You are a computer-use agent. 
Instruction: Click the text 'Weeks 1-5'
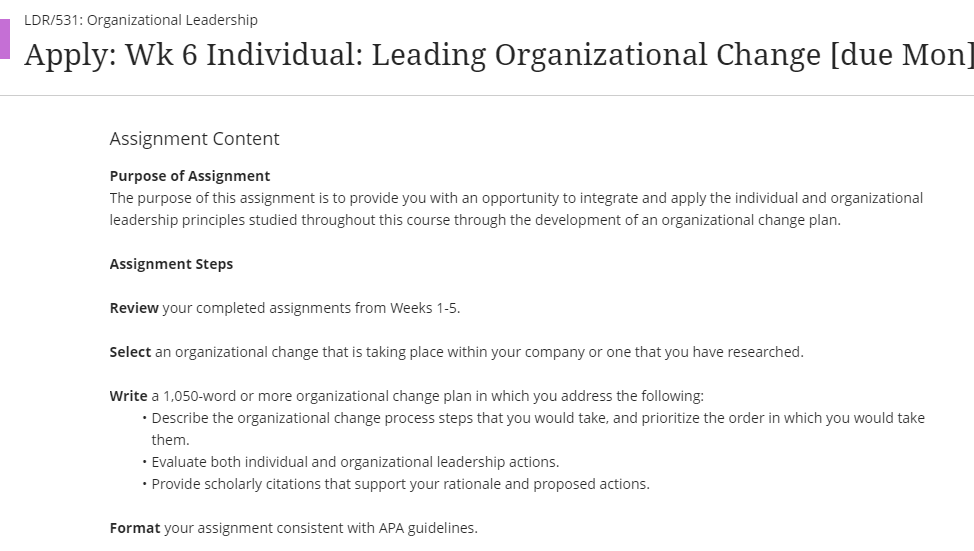click(424, 308)
